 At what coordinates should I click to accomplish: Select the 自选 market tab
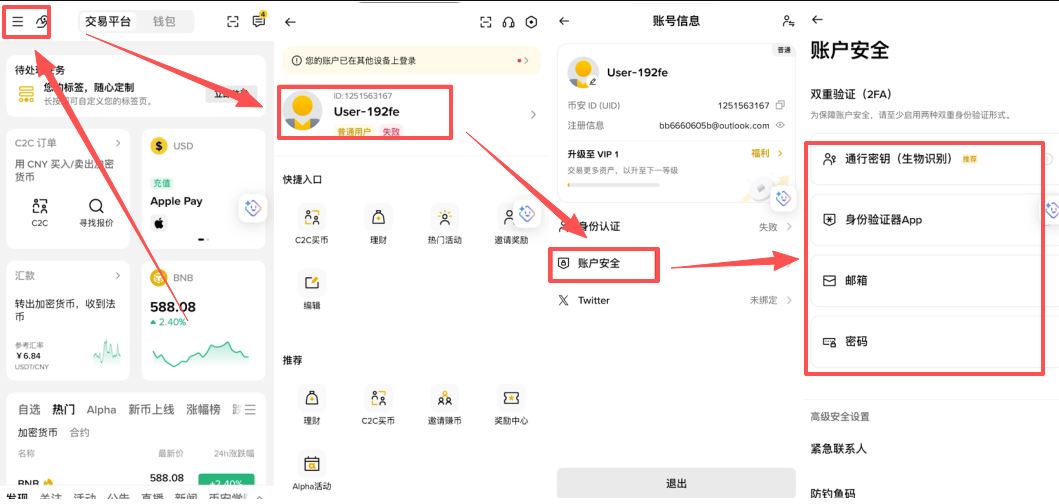point(29,409)
